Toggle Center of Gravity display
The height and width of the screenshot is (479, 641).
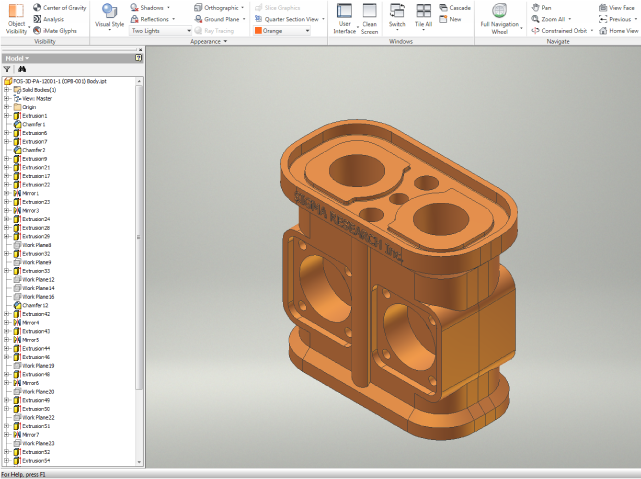[60, 8]
